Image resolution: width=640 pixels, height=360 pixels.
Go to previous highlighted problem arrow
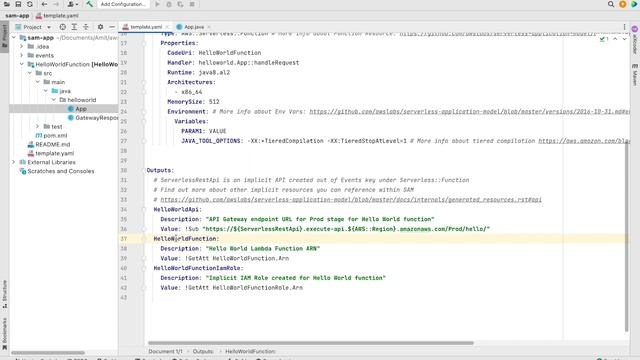coord(615,39)
